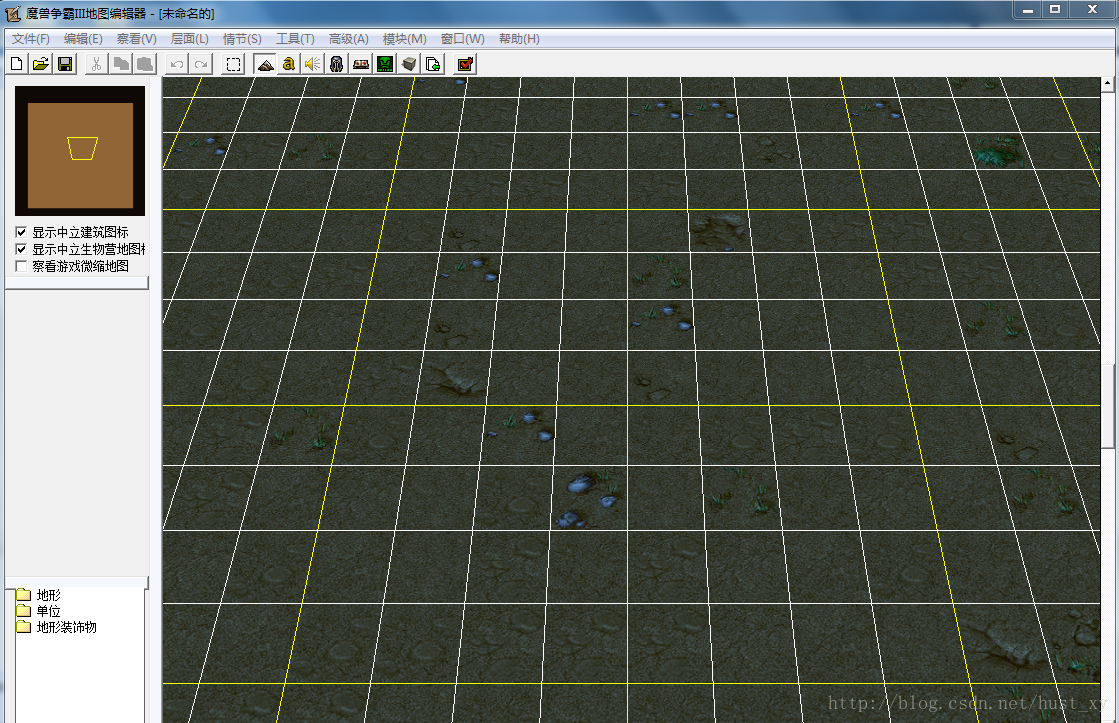Screen dimensions: 1119x723
Task: Click the Cut scissors icon
Action: click(96, 64)
